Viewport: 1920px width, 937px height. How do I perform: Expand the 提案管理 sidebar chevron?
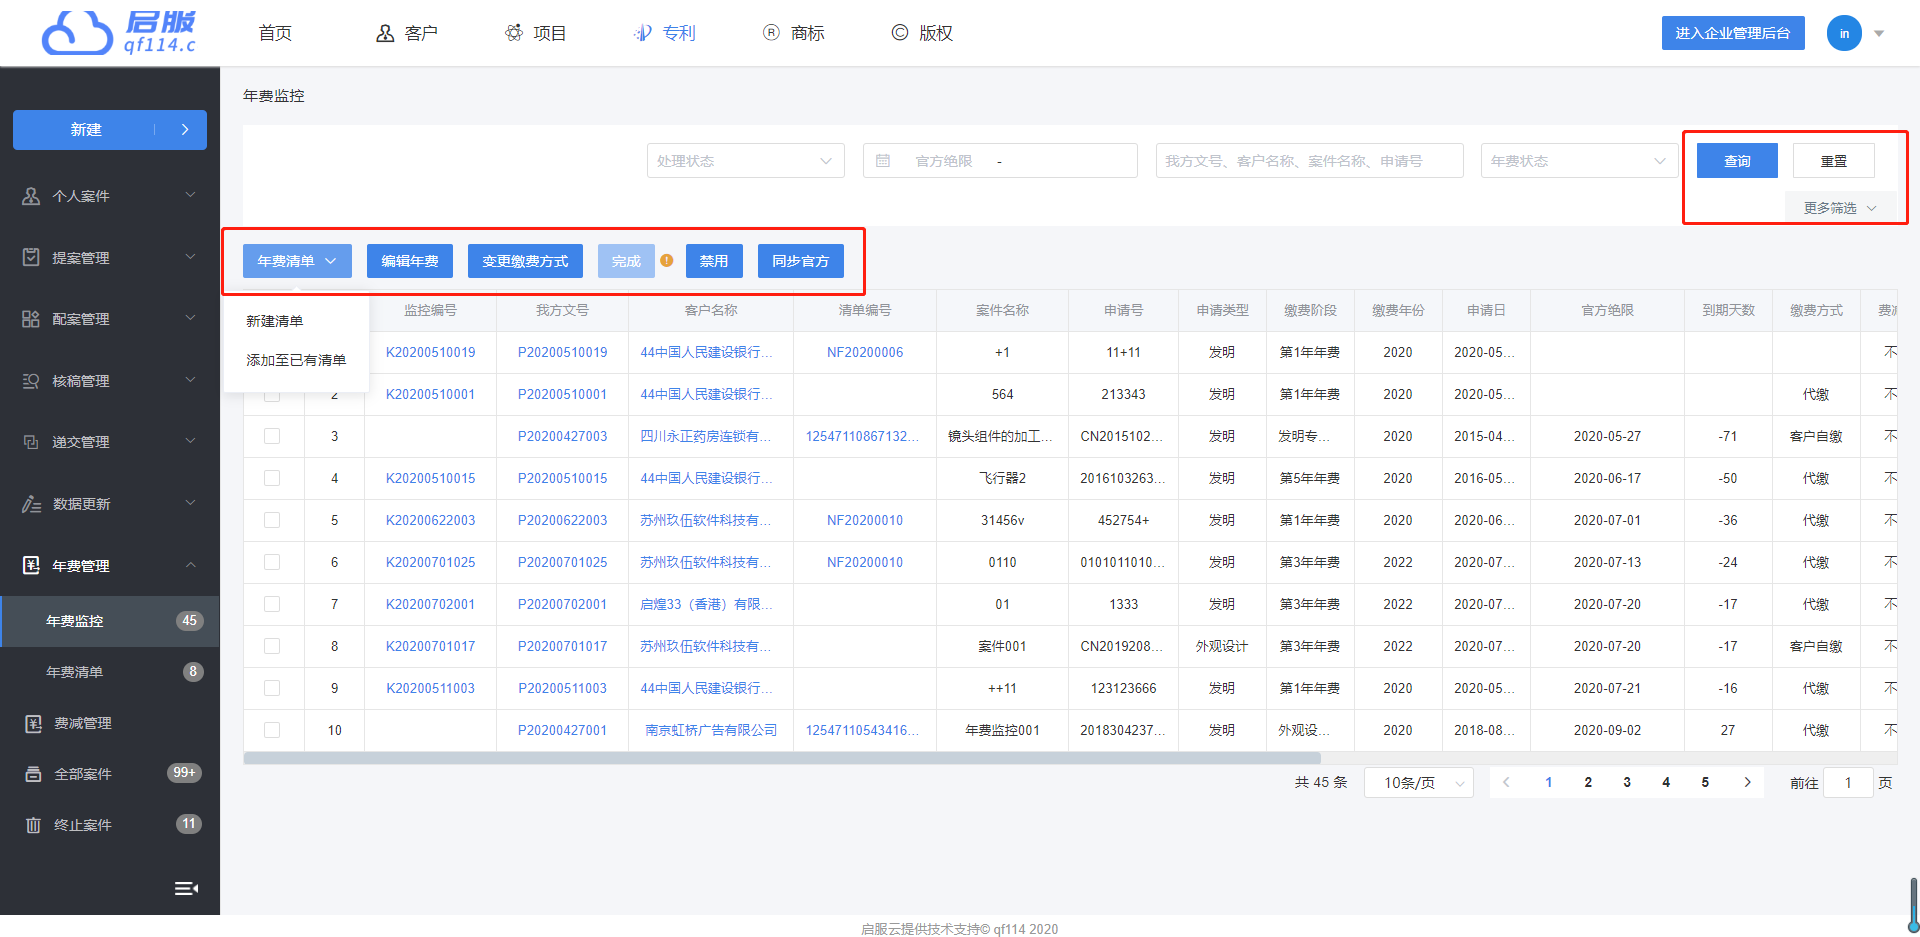click(190, 257)
